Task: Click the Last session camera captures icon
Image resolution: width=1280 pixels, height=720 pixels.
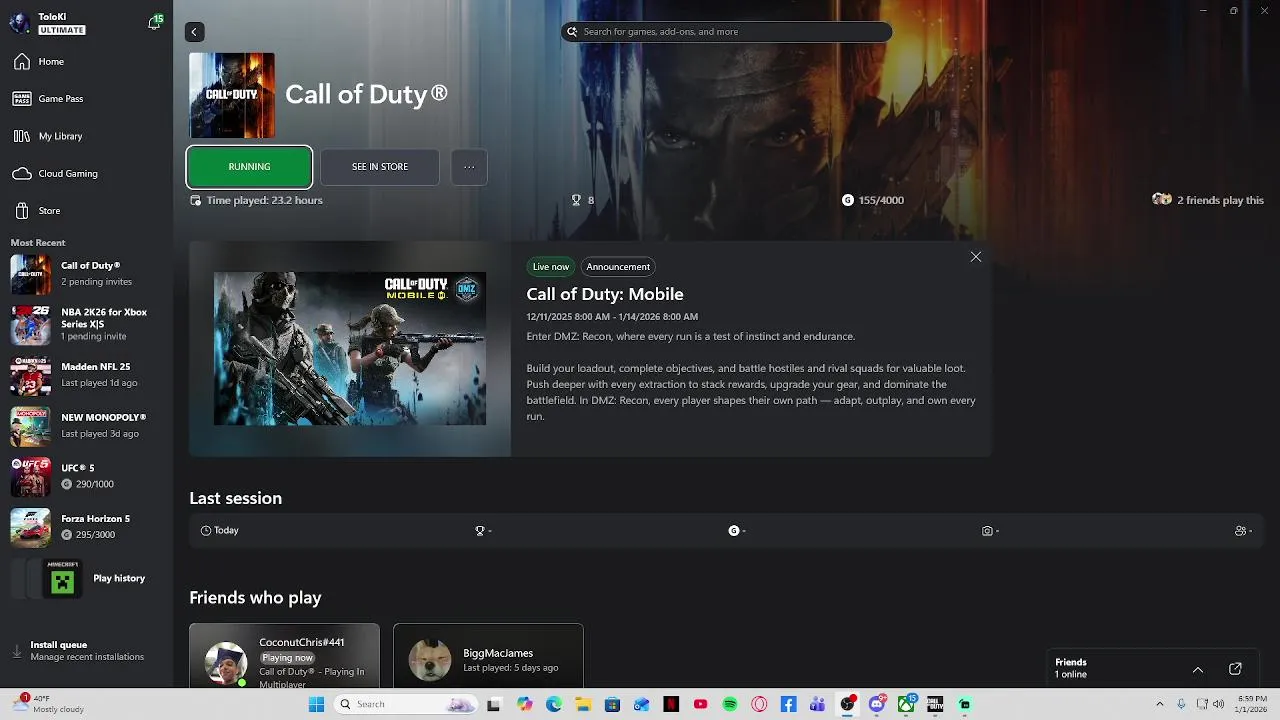Action: [x=990, y=531]
